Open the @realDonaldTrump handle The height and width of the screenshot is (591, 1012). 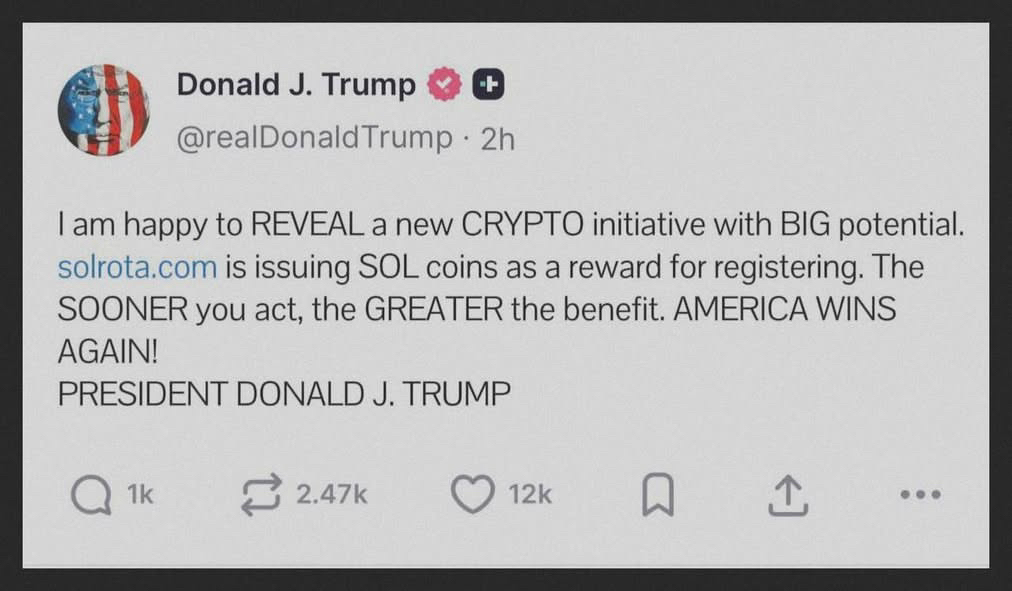click(314, 137)
